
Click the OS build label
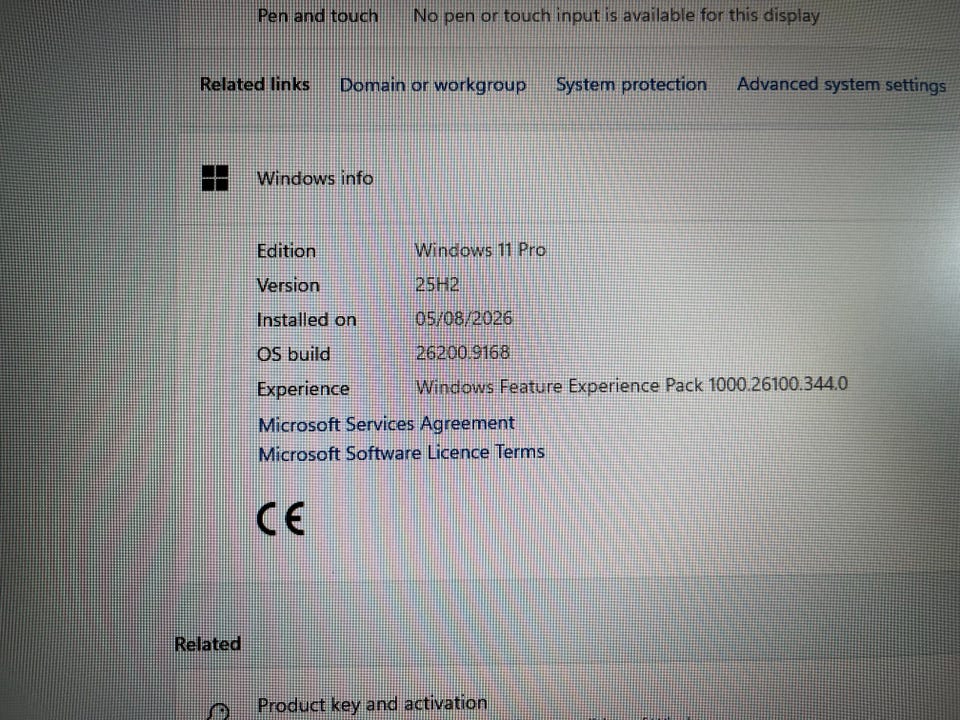click(293, 354)
